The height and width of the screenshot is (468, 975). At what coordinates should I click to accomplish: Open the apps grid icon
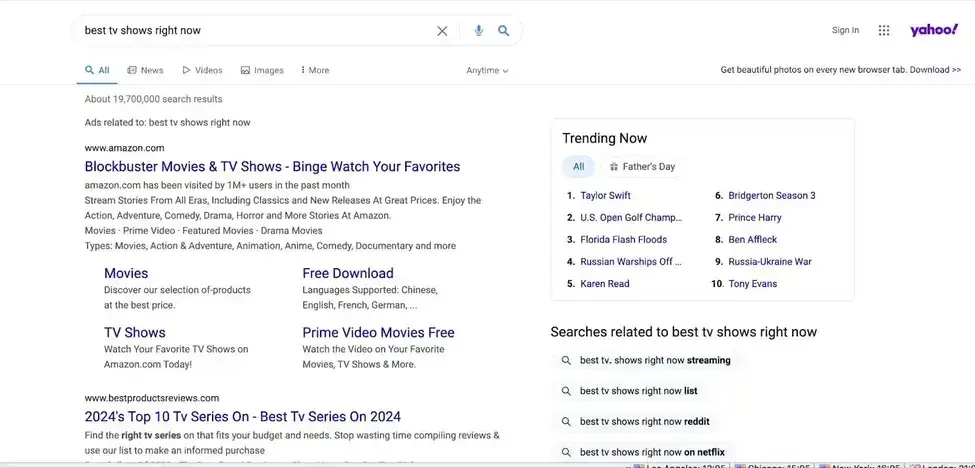(884, 30)
